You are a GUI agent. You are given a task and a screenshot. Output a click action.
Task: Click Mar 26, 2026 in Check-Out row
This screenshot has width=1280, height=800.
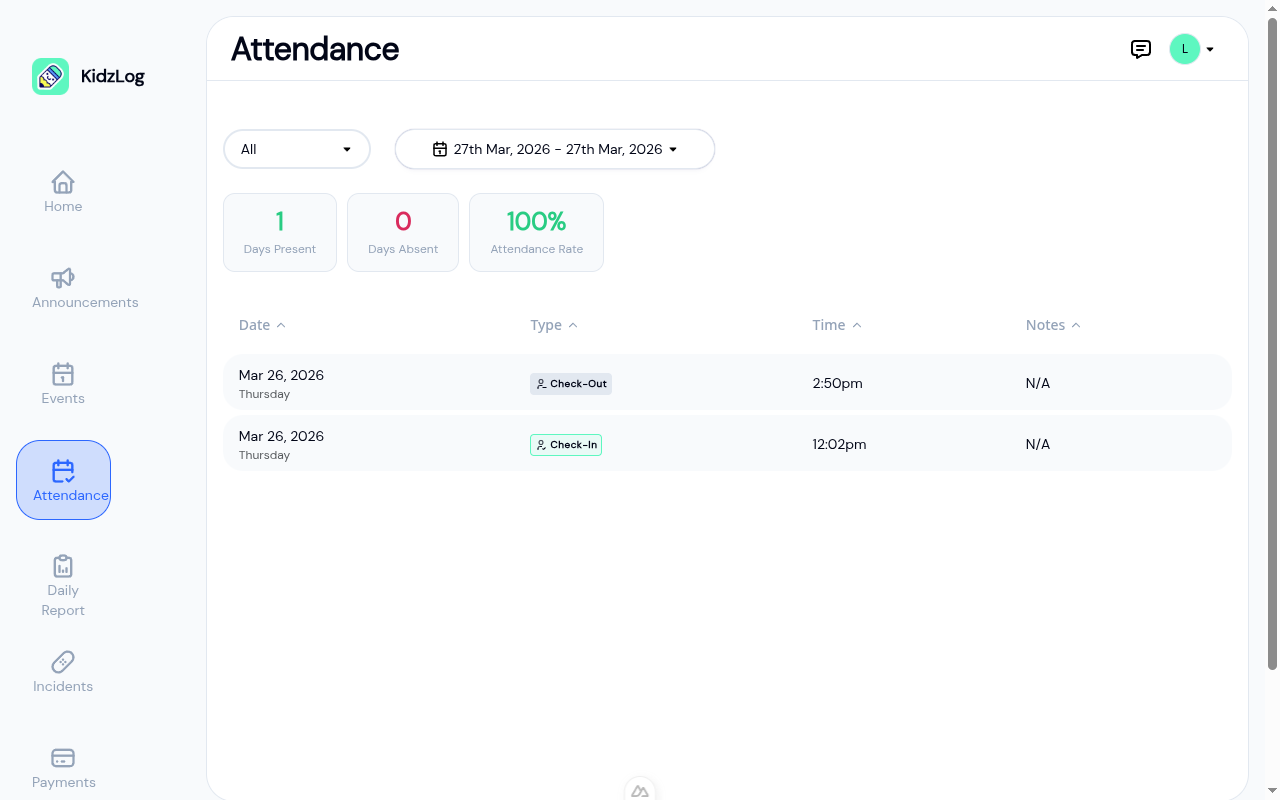click(281, 375)
